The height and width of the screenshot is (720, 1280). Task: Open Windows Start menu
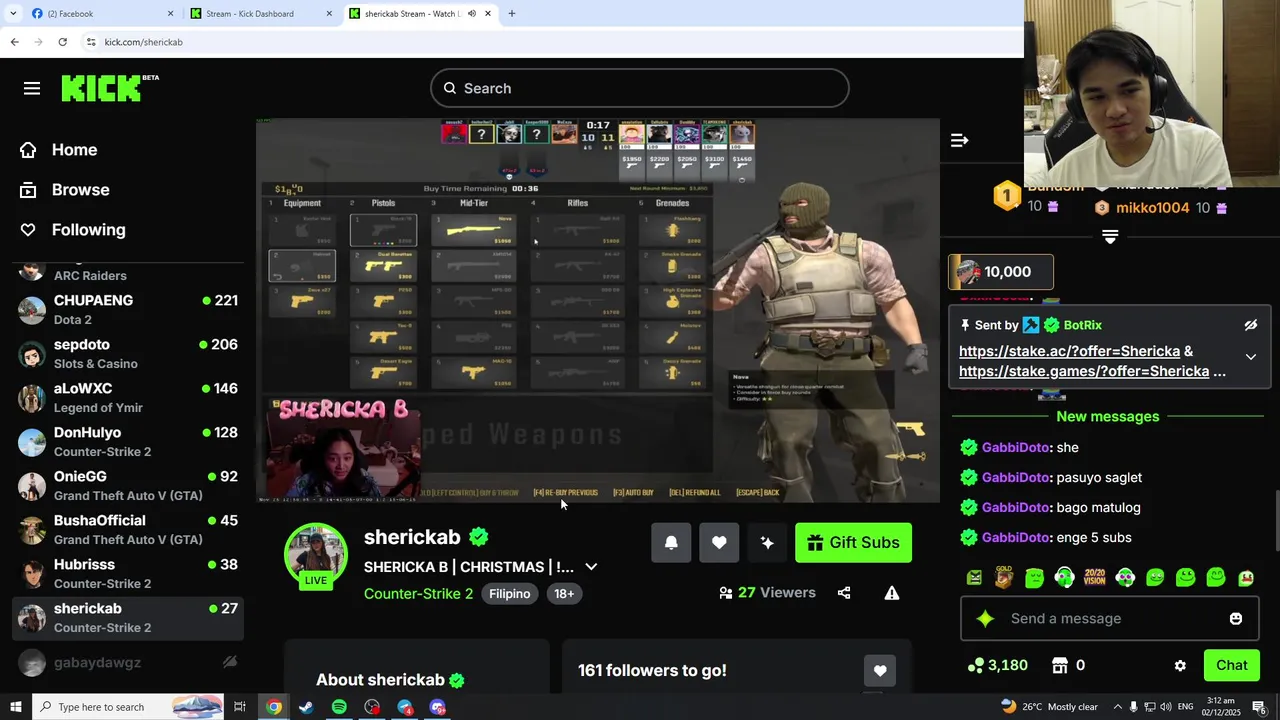(15, 707)
